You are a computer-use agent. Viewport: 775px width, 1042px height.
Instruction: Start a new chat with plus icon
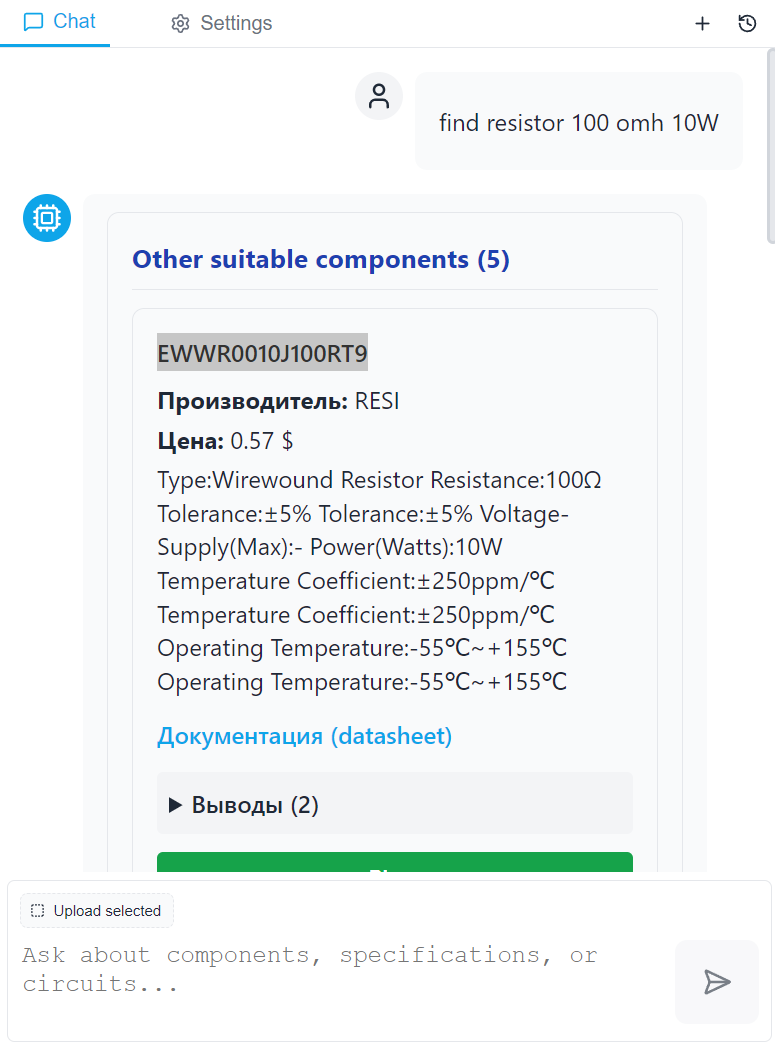(x=702, y=24)
